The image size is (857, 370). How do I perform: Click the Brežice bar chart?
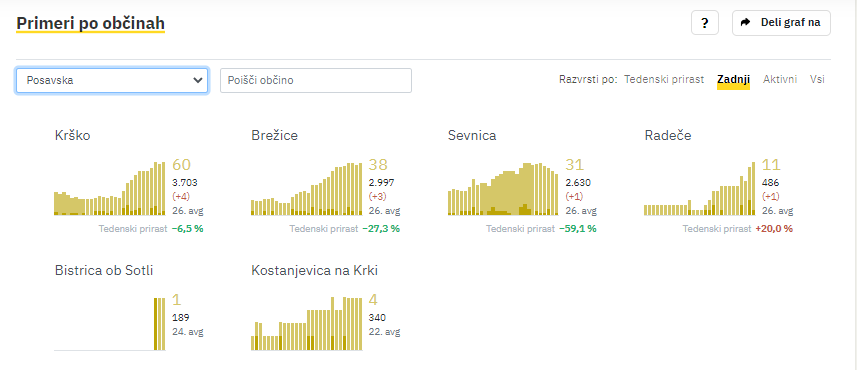pyautogui.click(x=306, y=189)
